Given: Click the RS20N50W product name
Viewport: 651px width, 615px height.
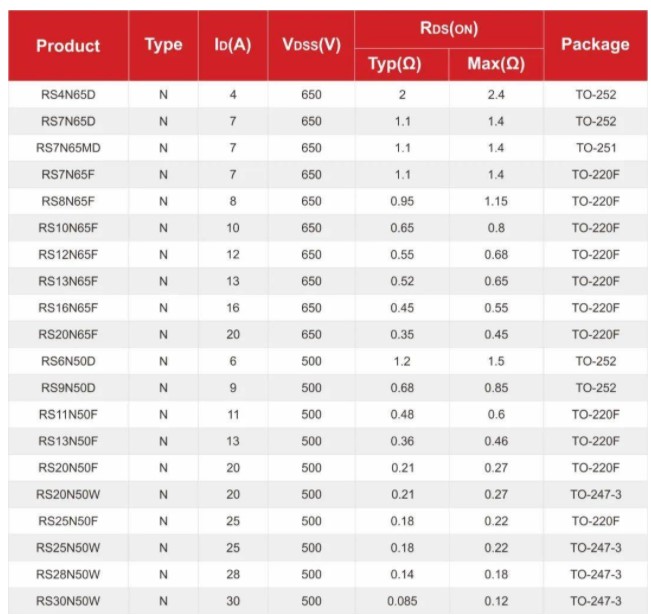Looking at the screenshot, I should (x=68, y=494).
